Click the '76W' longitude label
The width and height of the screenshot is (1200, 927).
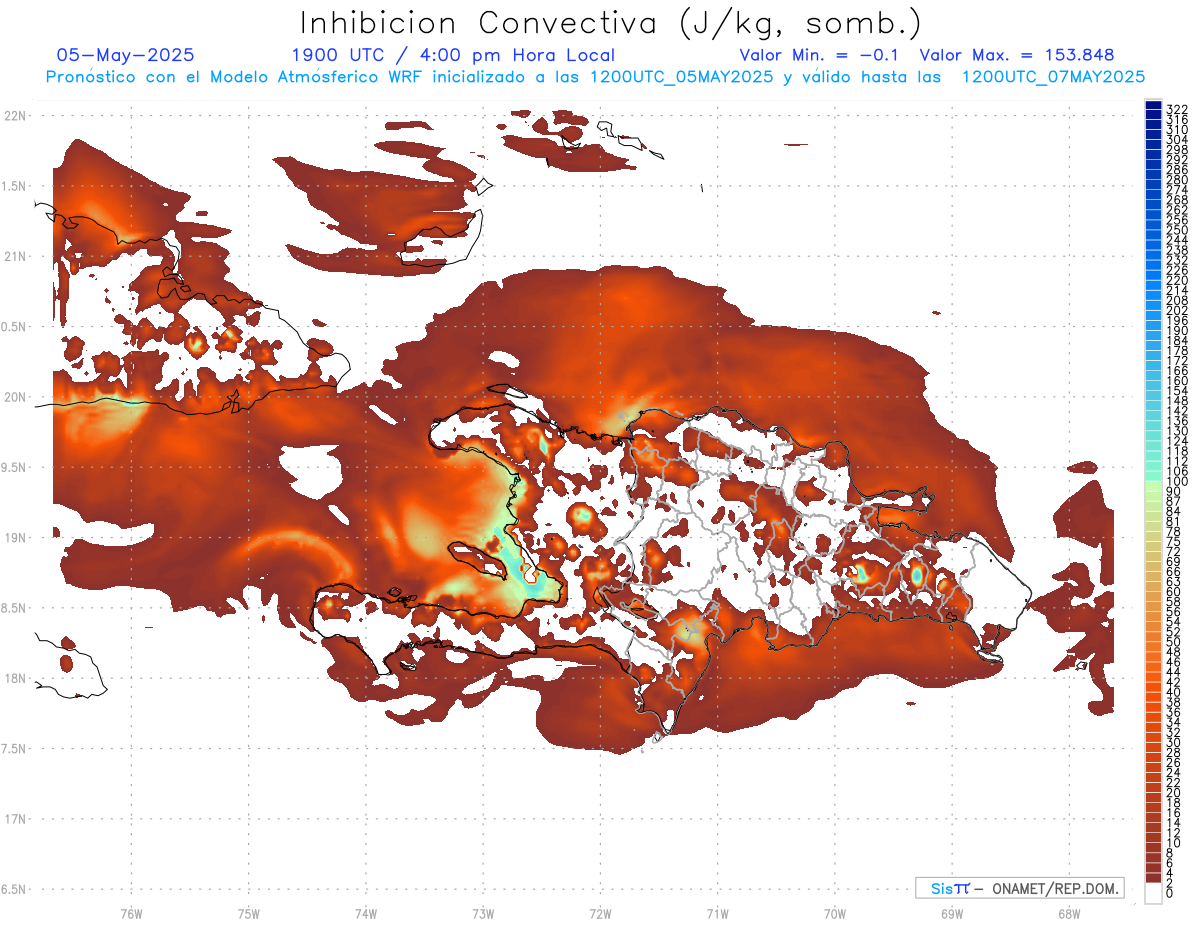coord(131,913)
